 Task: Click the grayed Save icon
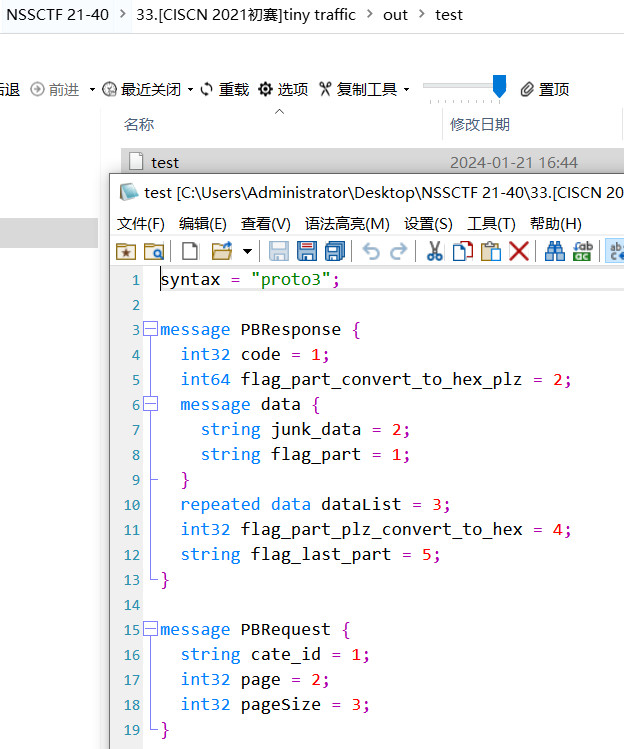tap(279, 251)
